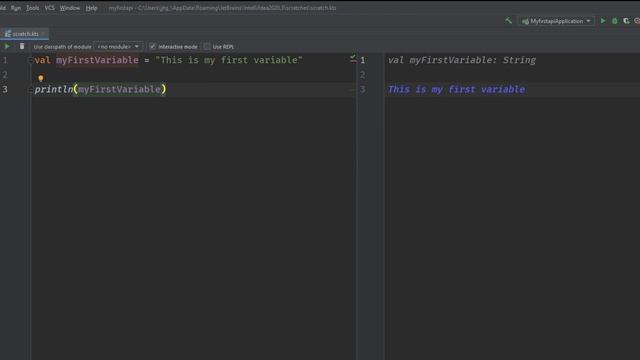Viewport: 640px width, 360px height.
Task: Click 'Use classpath of module' label
Action: (62, 47)
